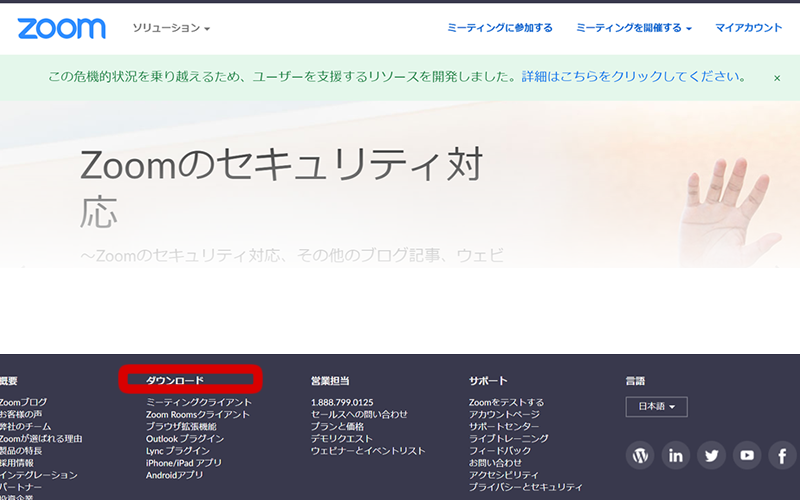Viewport: 800px width, 500px height.
Task: Open 採用情報 footer link
Action: [17, 463]
